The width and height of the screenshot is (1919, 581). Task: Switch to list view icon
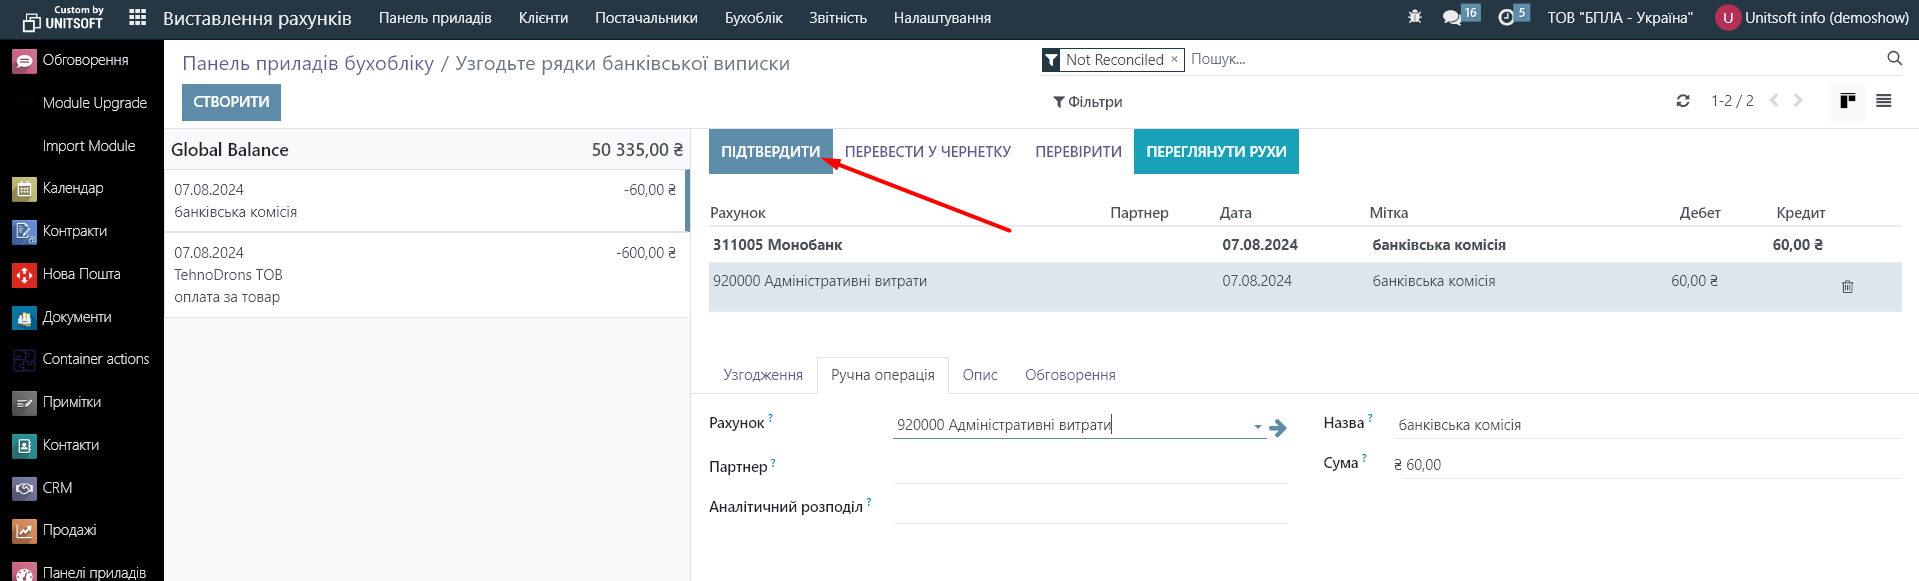tap(1883, 101)
